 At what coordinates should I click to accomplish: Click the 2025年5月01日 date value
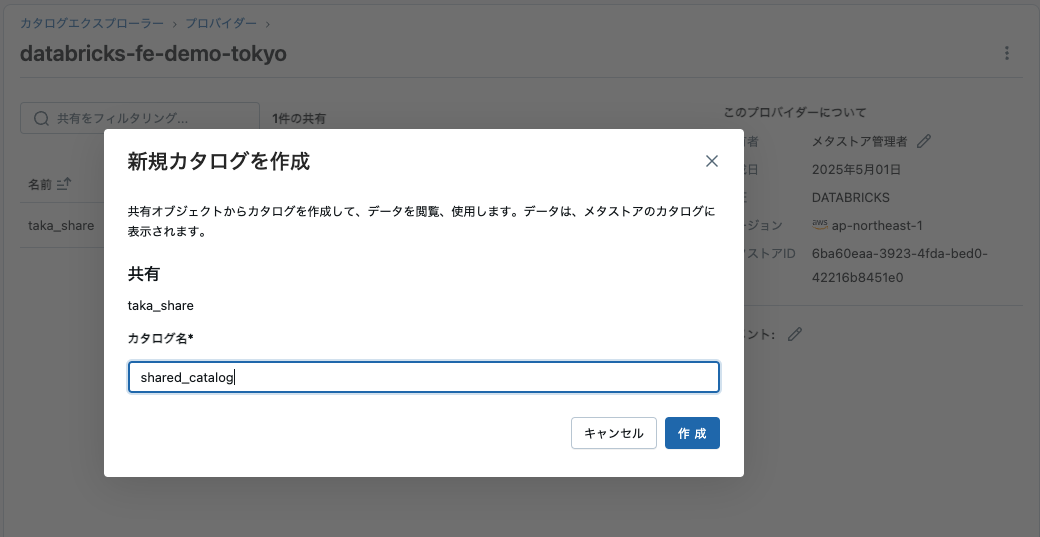click(856, 170)
